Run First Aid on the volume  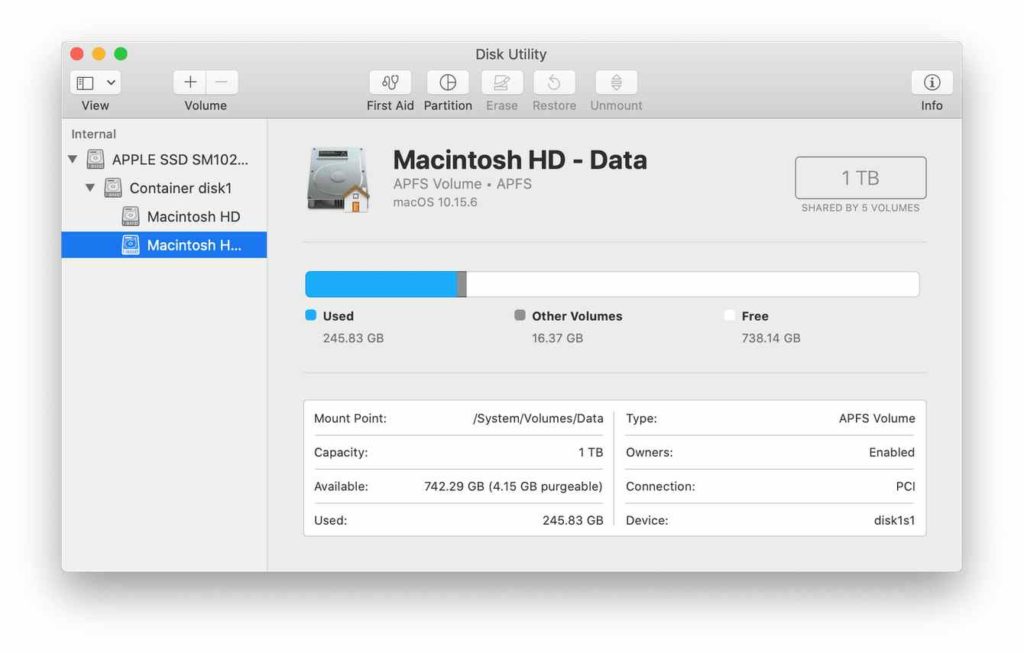[390, 83]
